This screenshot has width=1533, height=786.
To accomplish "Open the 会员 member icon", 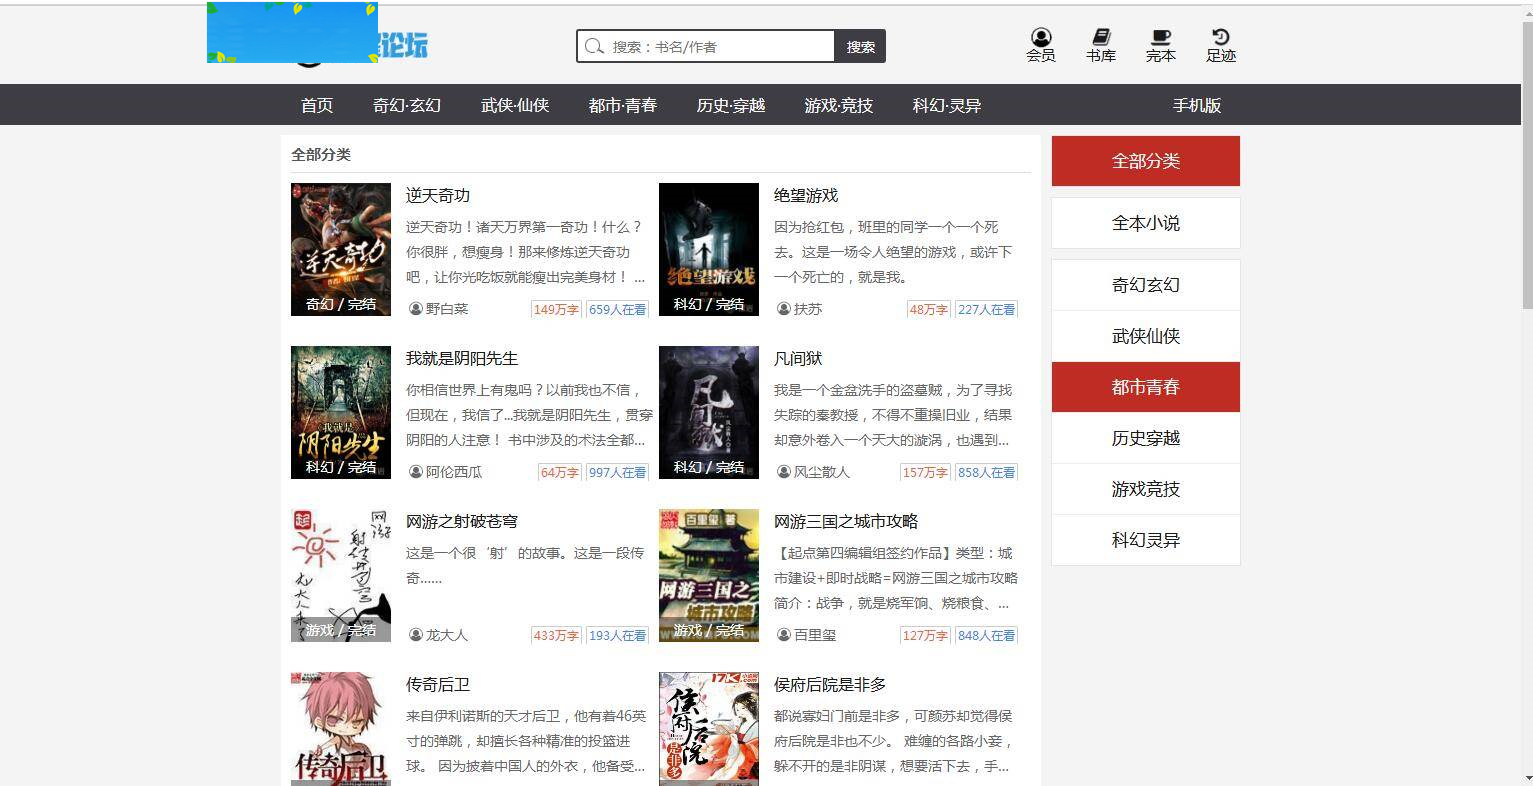I will [x=1040, y=44].
